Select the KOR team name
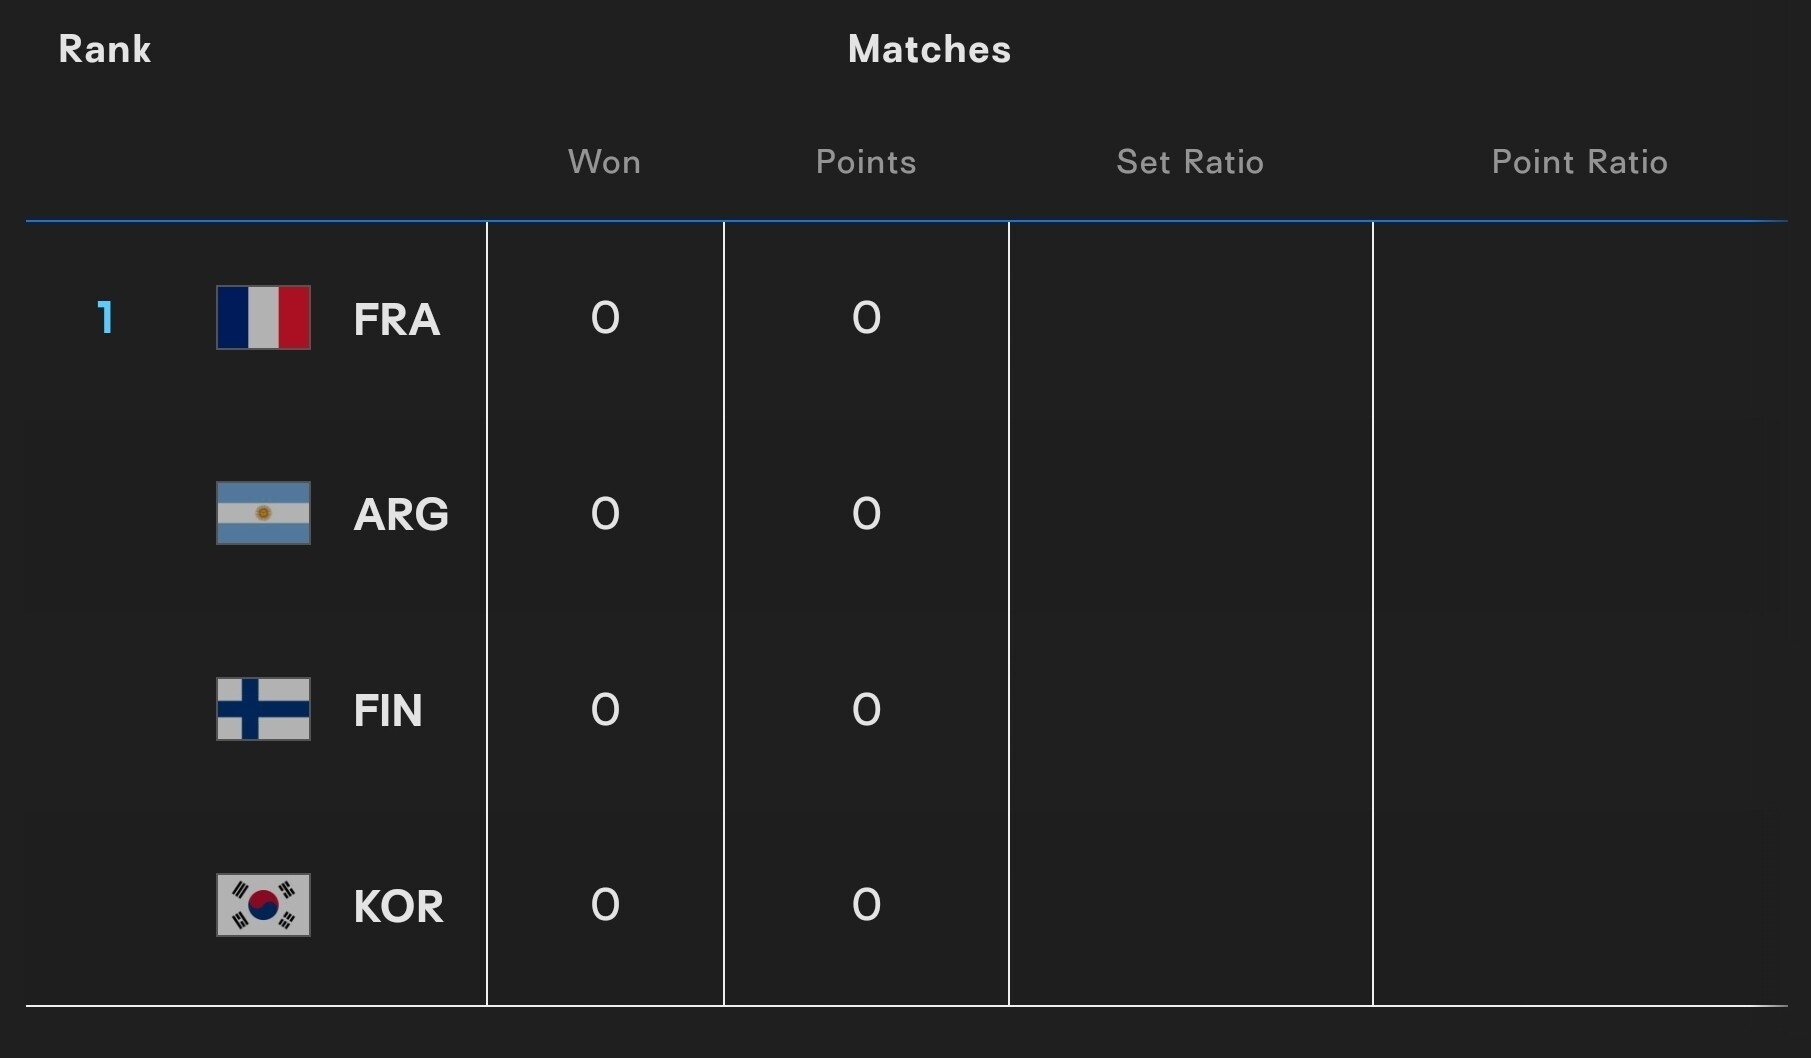The width and height of the screenshot is (1811, 1058). (x=398, y=906)
